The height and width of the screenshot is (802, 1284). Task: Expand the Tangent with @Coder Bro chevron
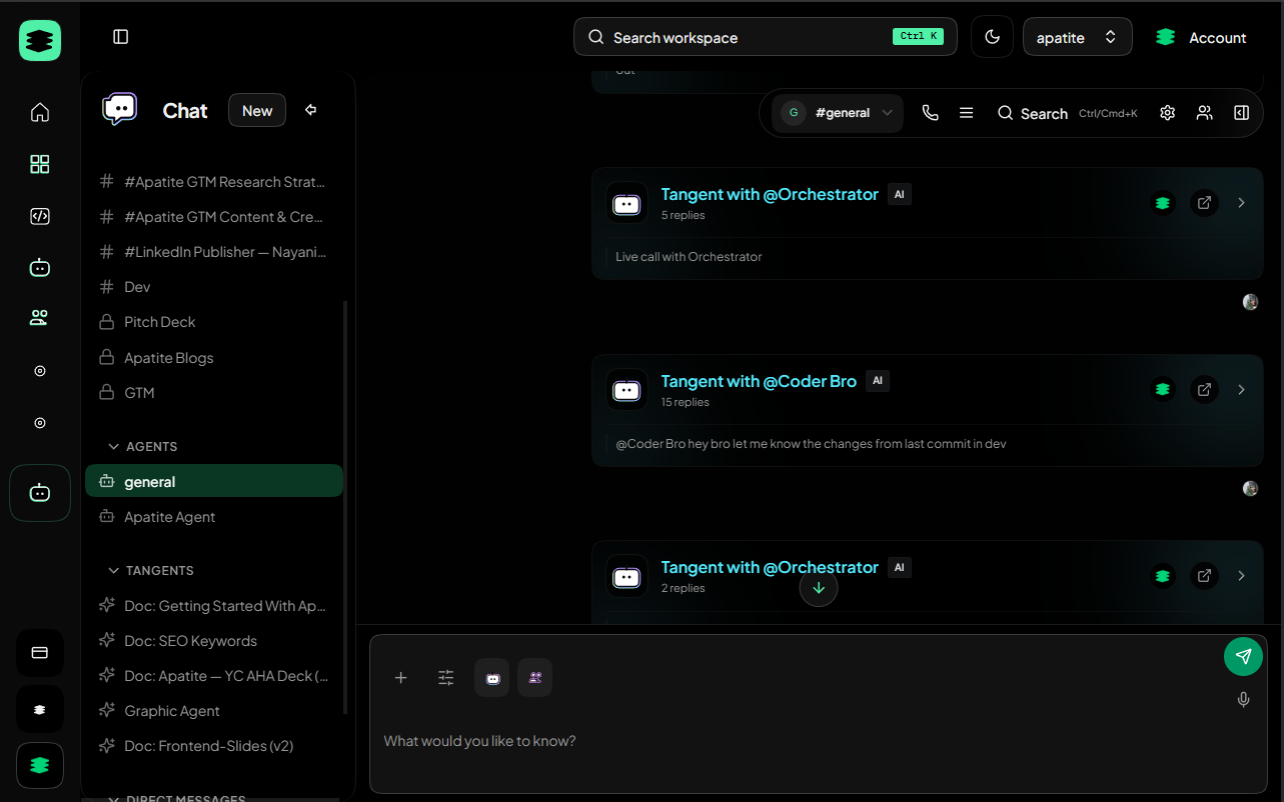(1241, 389)
